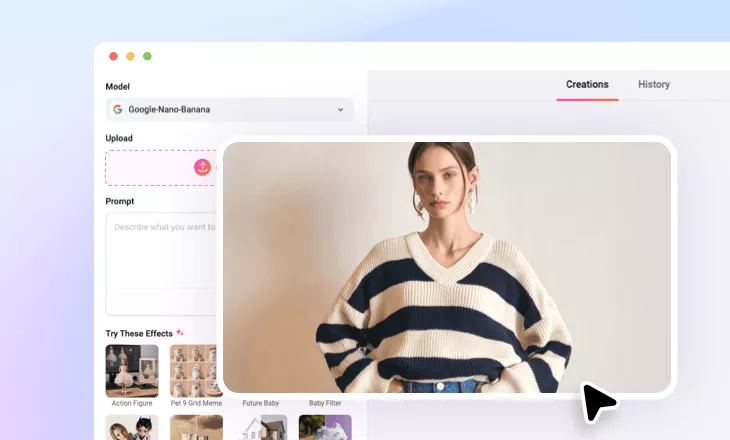Screen dimensions: 730x440
Task: Select the Pet 9 Grid Meme thumbnail
Action: click(194, 371)
